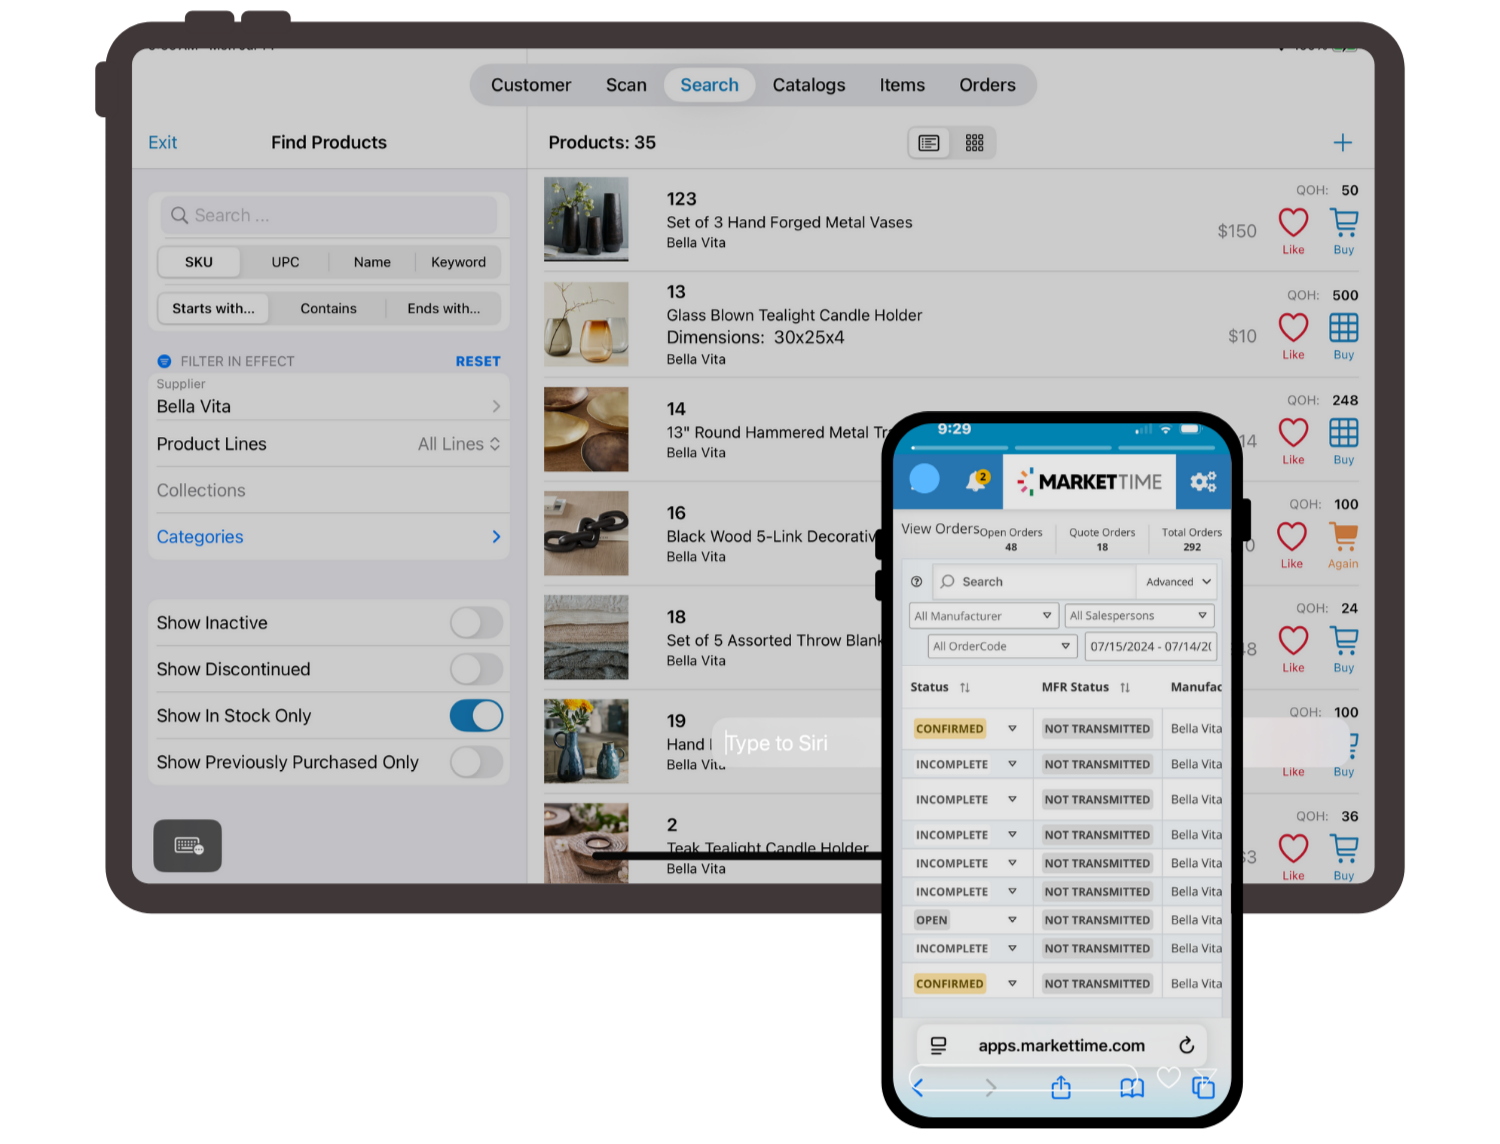The width and height of the screenshot is (1500, 1144).
Task: Open the Orders tab
Action: tap(987, 85)
